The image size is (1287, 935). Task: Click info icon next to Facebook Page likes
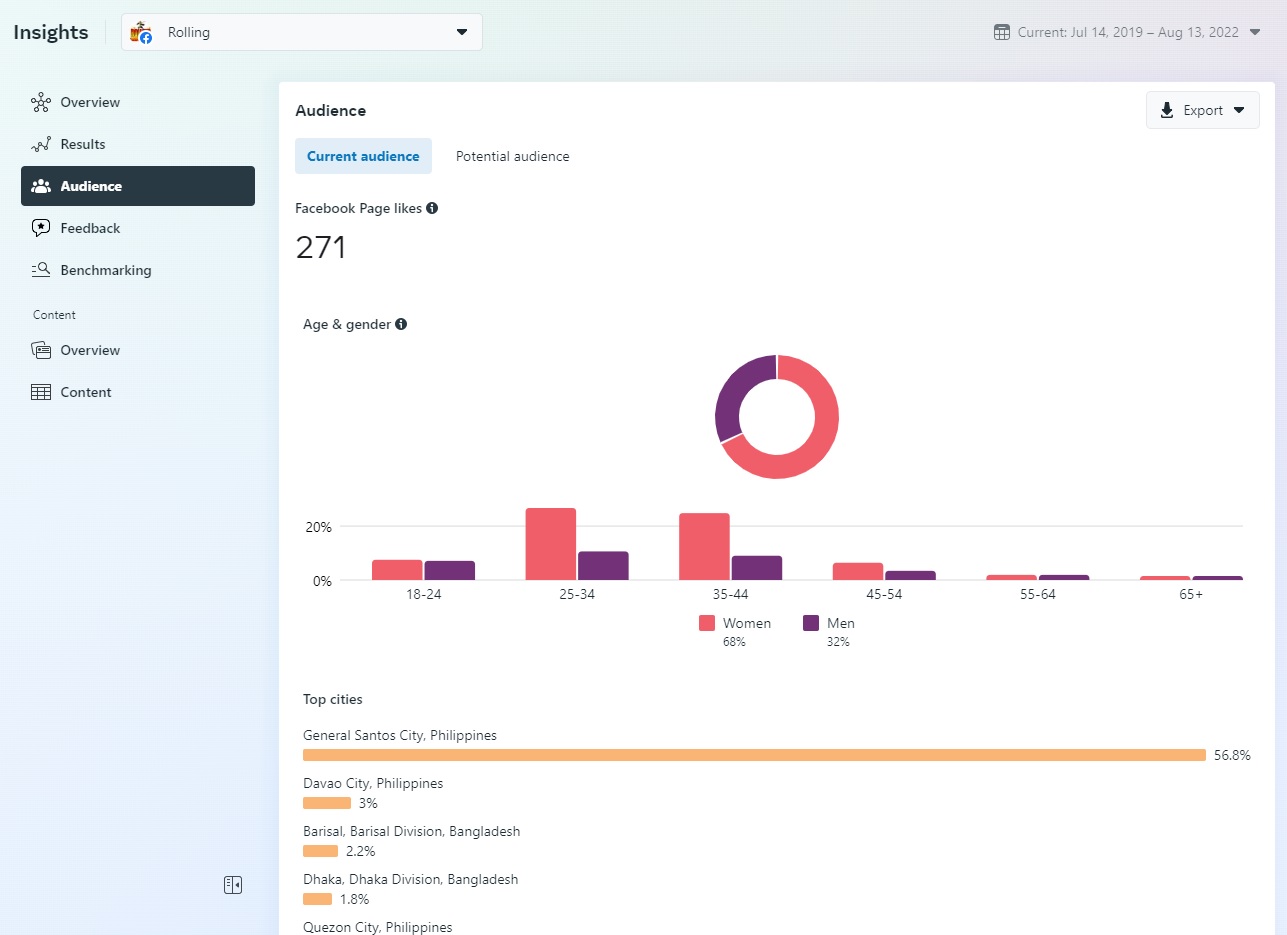tap(432, 208)
